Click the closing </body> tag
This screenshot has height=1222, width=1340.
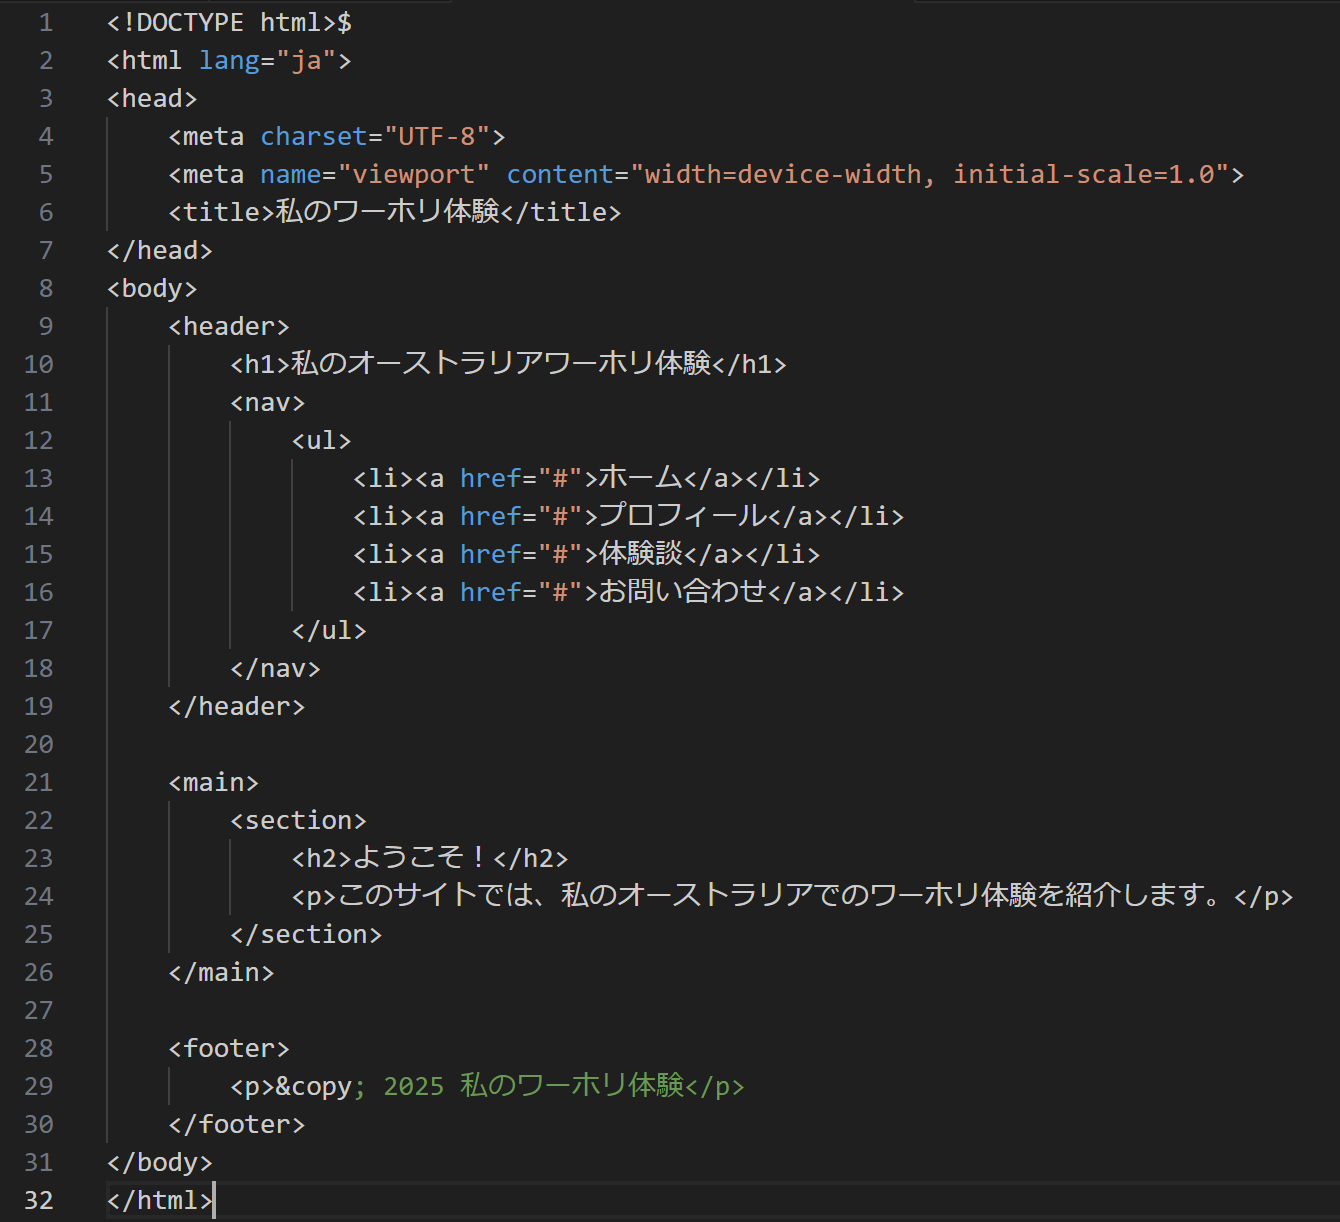tap(160, 1162)
